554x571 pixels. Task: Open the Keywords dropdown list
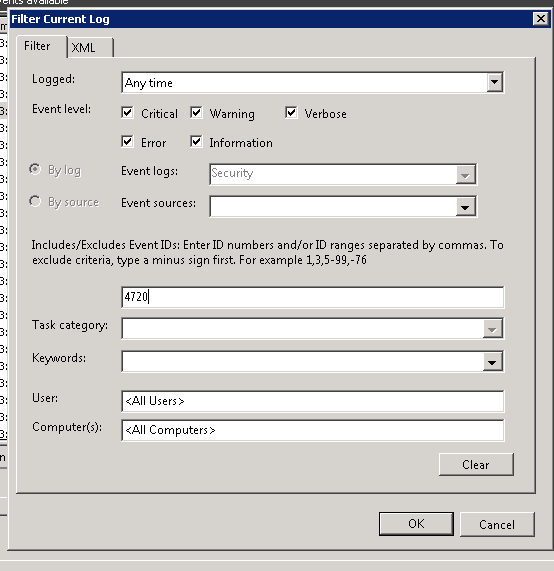coord(492,362)
